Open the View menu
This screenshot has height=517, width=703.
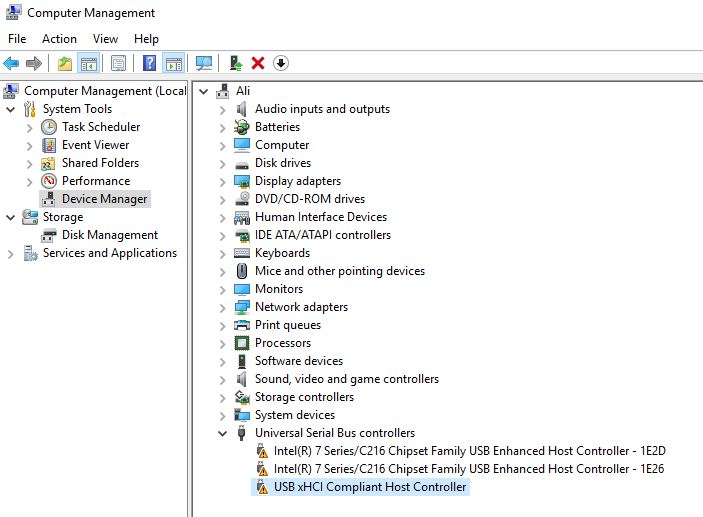(105, 38)
